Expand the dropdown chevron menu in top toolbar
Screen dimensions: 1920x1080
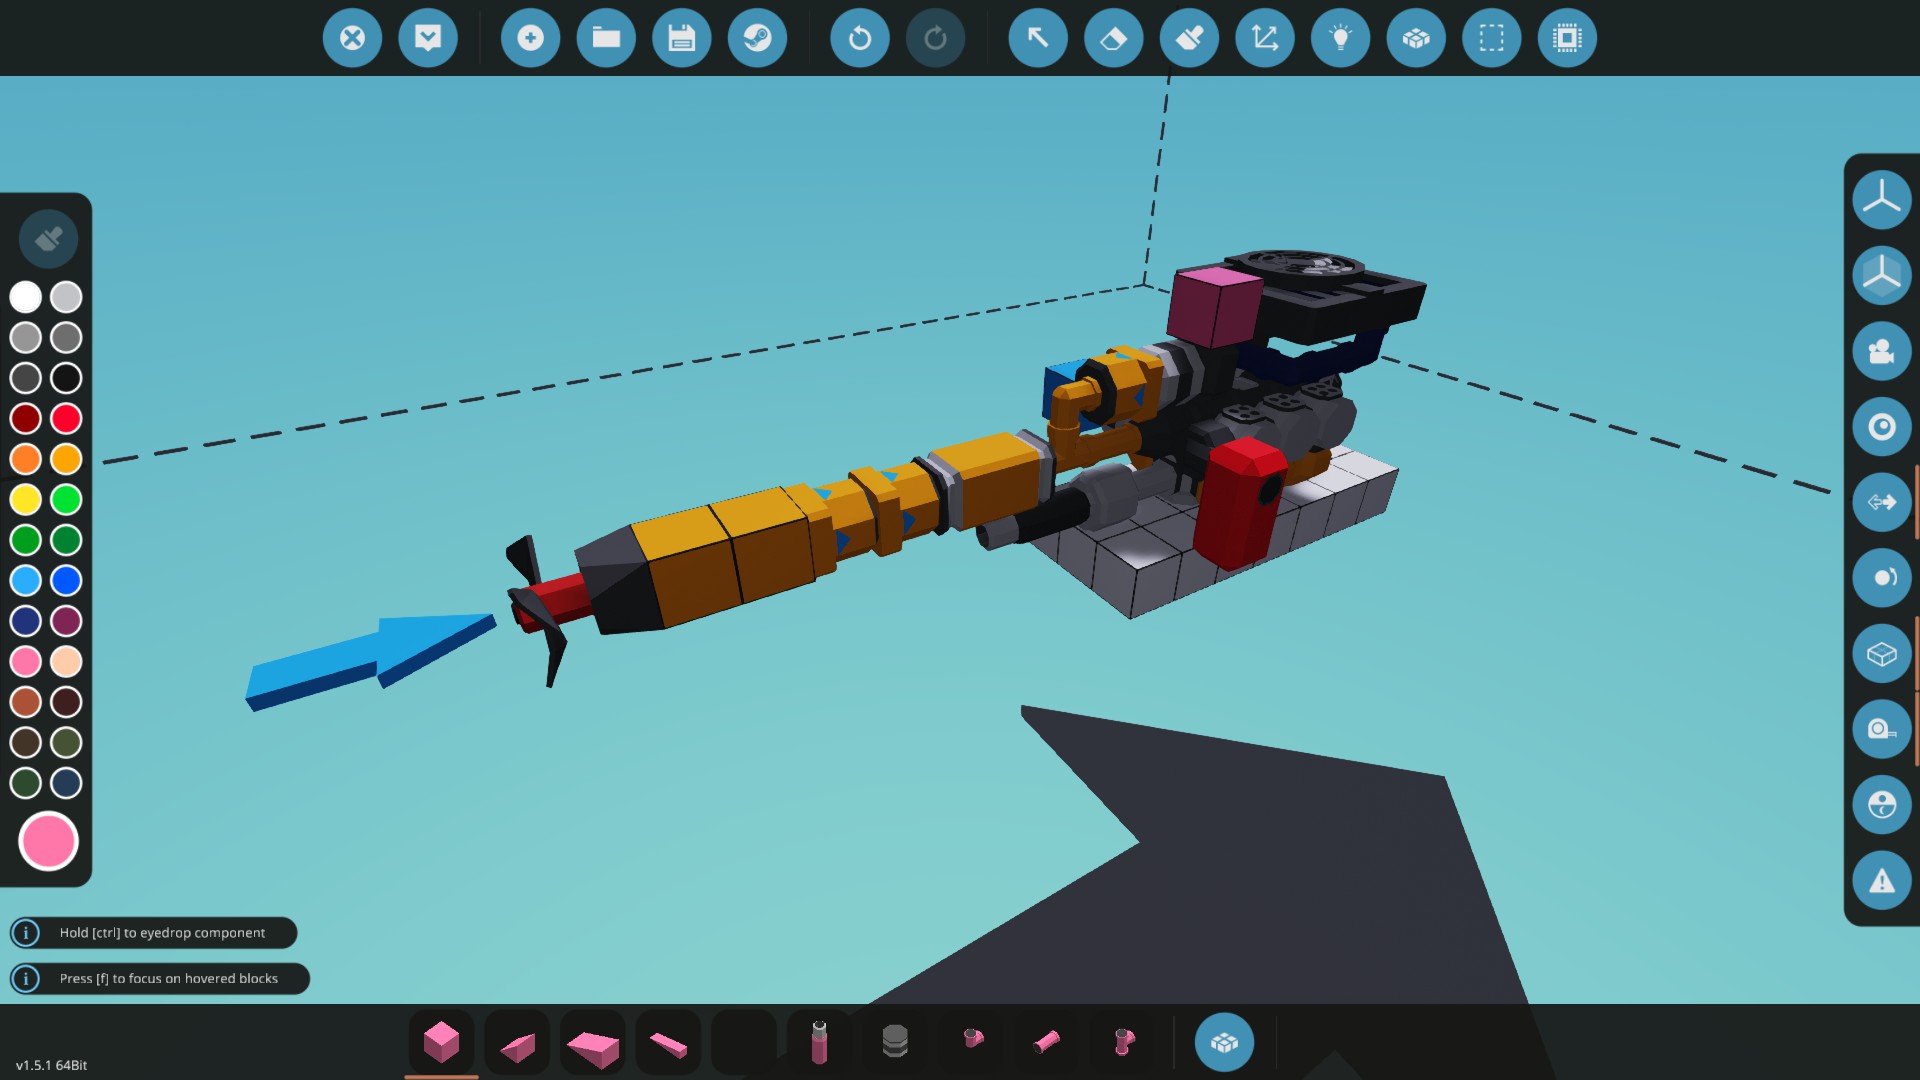pos(428,38)
